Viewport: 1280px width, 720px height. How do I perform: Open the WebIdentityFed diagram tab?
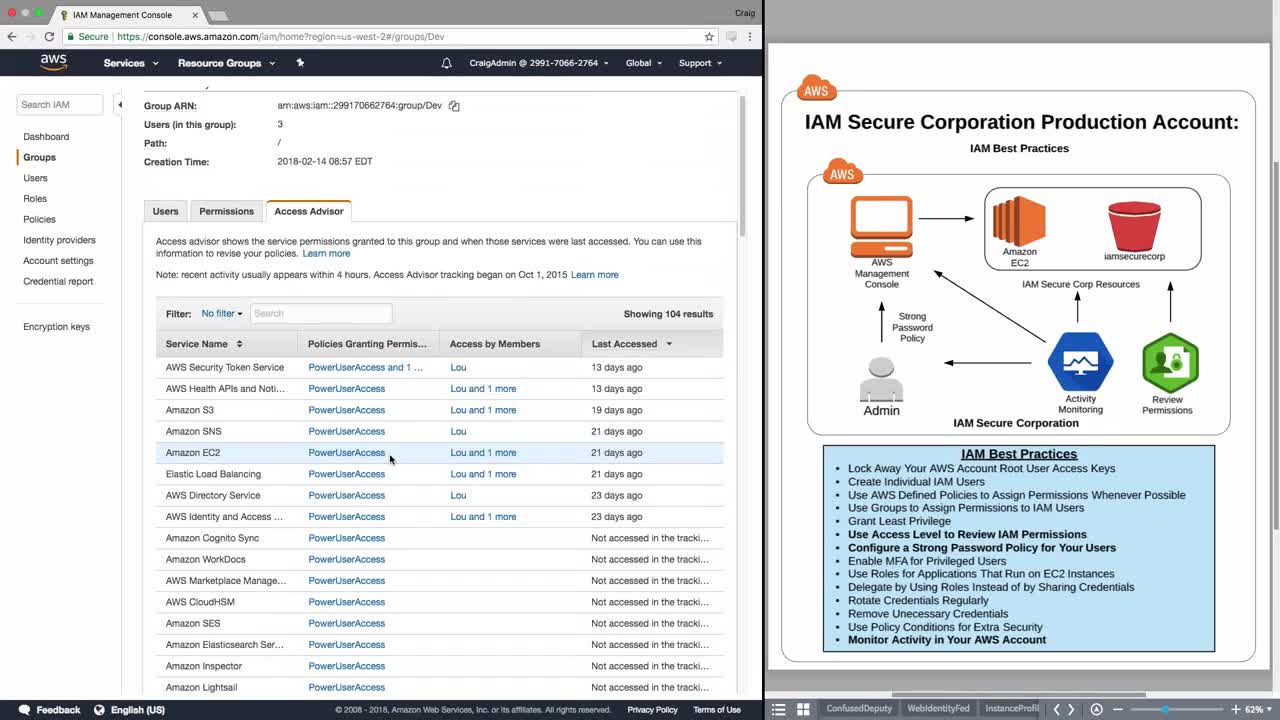(938, 709)
